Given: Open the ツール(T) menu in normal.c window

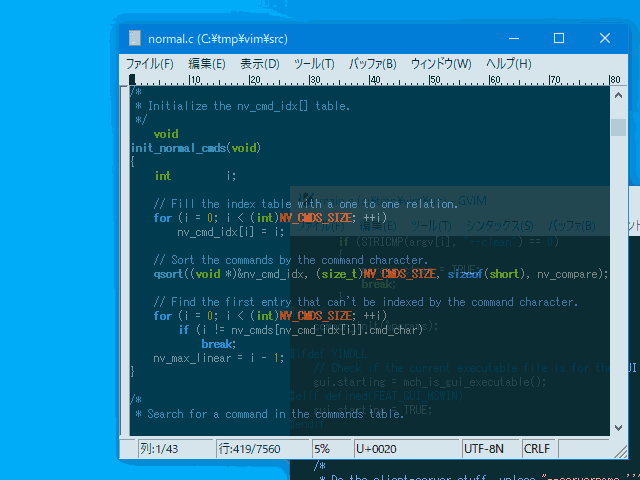Looking at the screenshot, I should [x=314, y=64].
